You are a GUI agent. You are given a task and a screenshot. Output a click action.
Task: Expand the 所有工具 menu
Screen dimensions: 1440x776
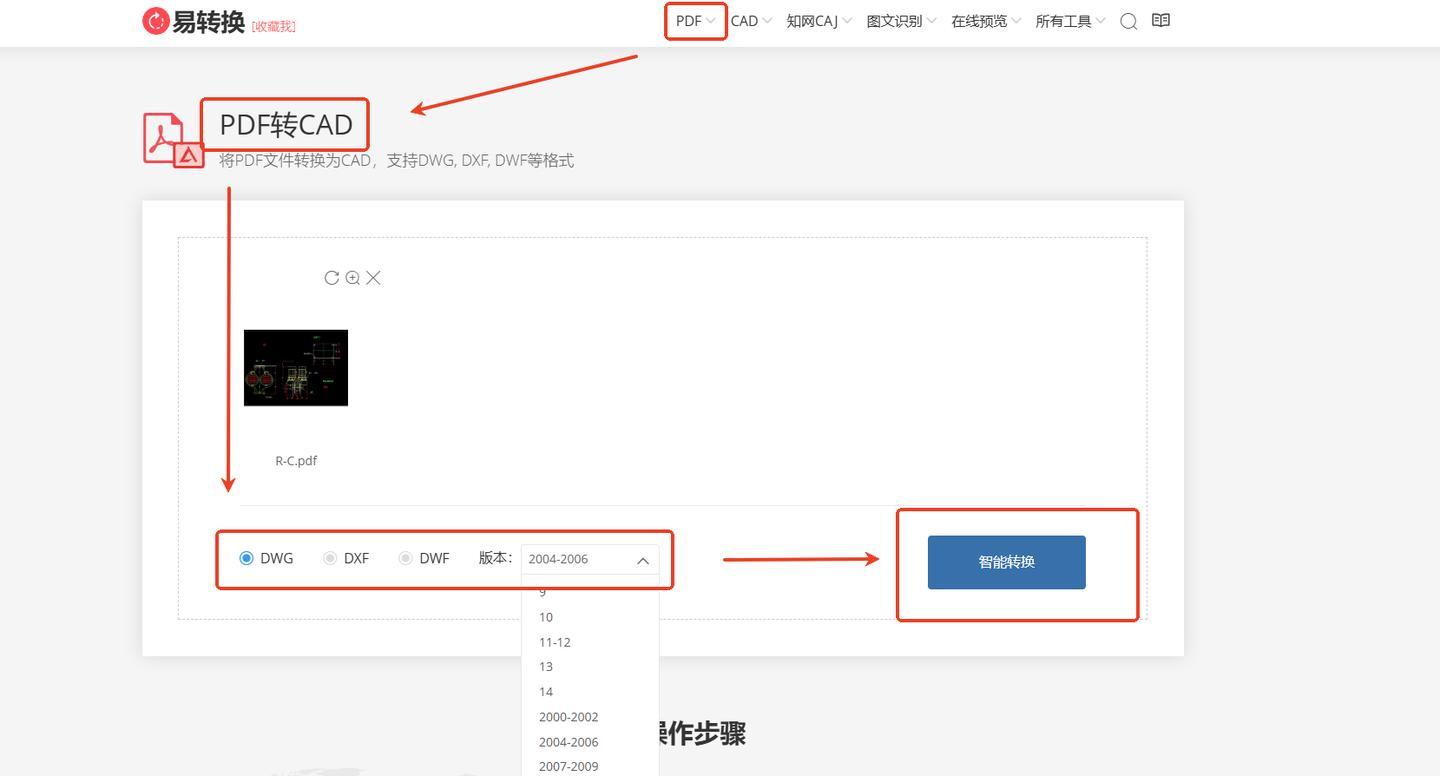[x=1069, y=21]
